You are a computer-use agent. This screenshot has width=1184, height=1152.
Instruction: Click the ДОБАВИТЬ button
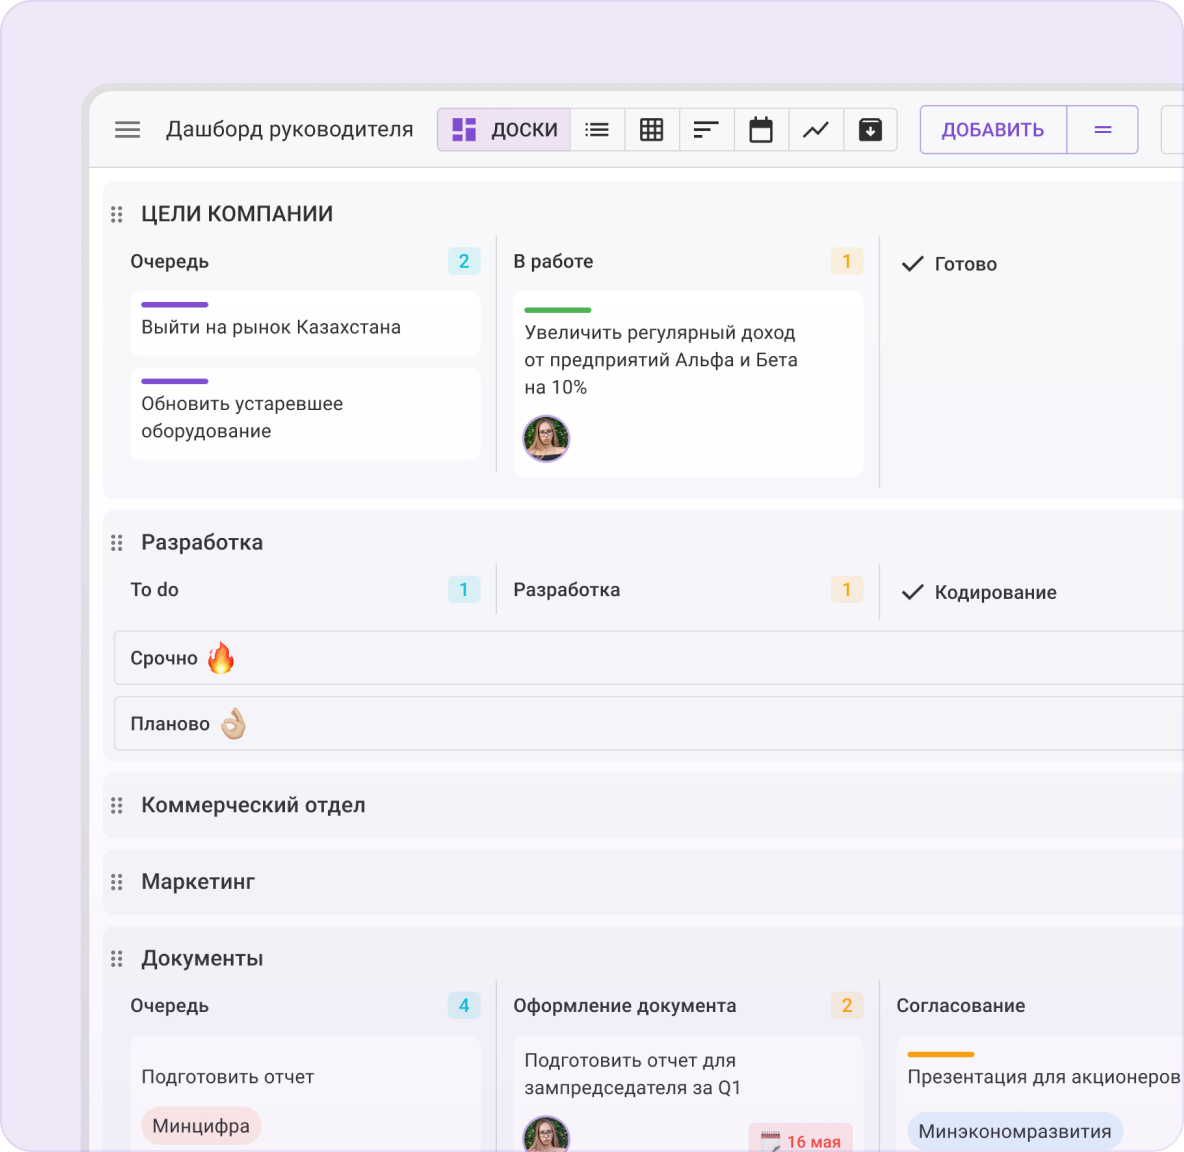pos(993,130)
